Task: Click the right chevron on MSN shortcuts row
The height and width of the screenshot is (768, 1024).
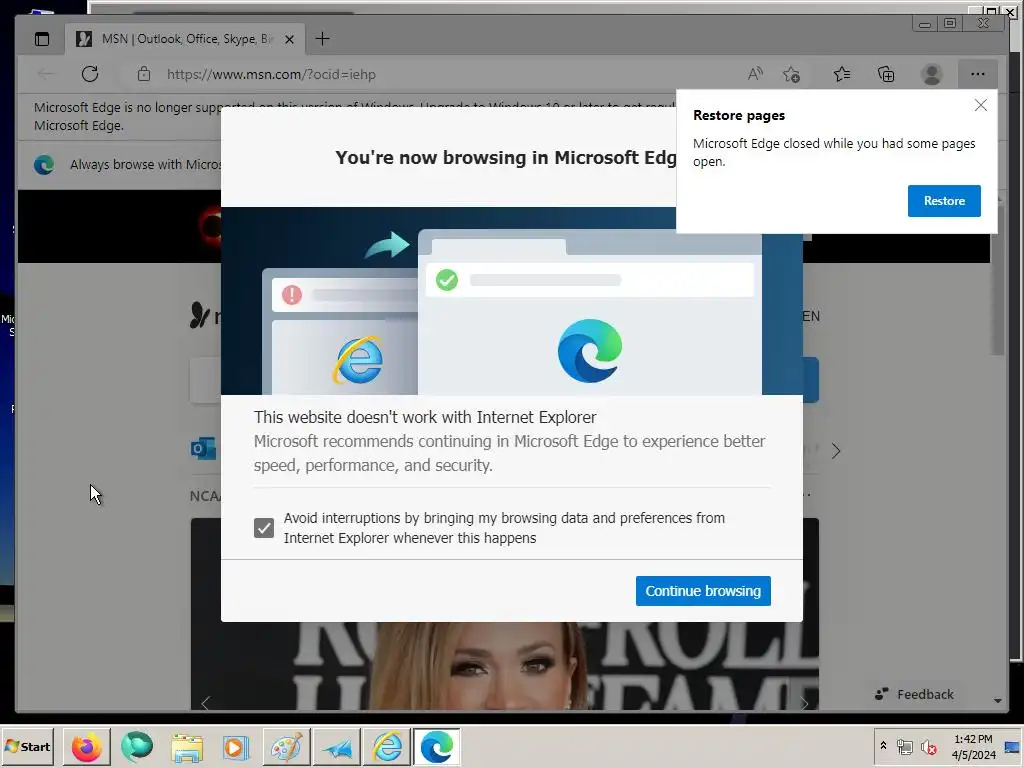Action: tap(836, 451)
